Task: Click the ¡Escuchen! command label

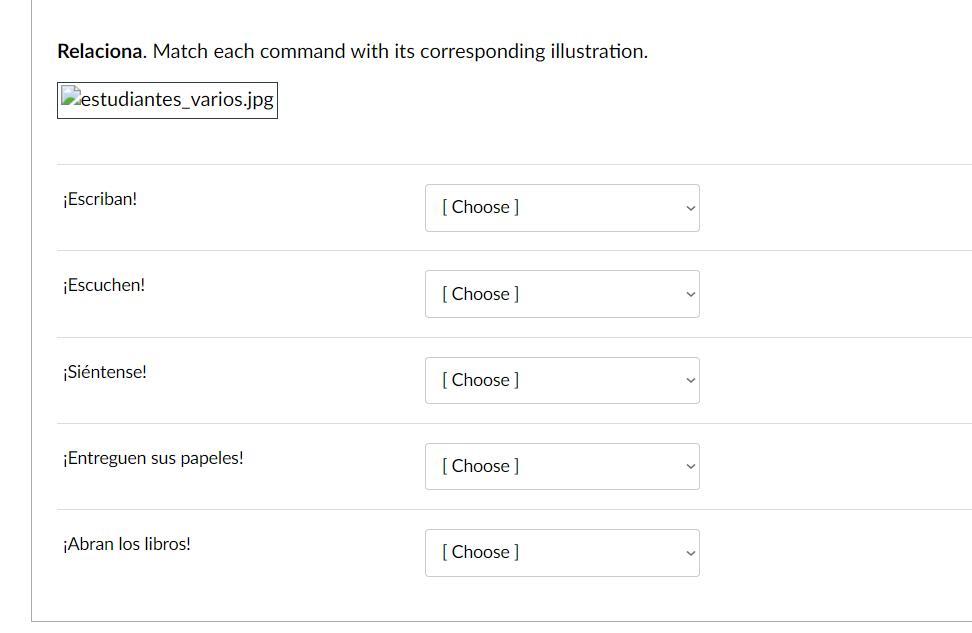Action: [104, 285]
